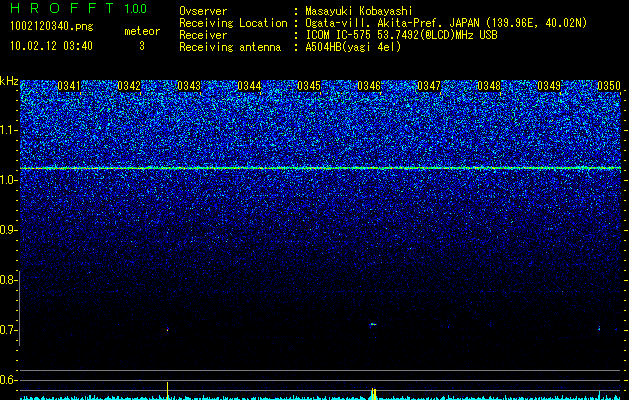Viewport: 629px width, 400px height.
Task: Click the 'Receiving antenna' label
Action: coord(230,47)
